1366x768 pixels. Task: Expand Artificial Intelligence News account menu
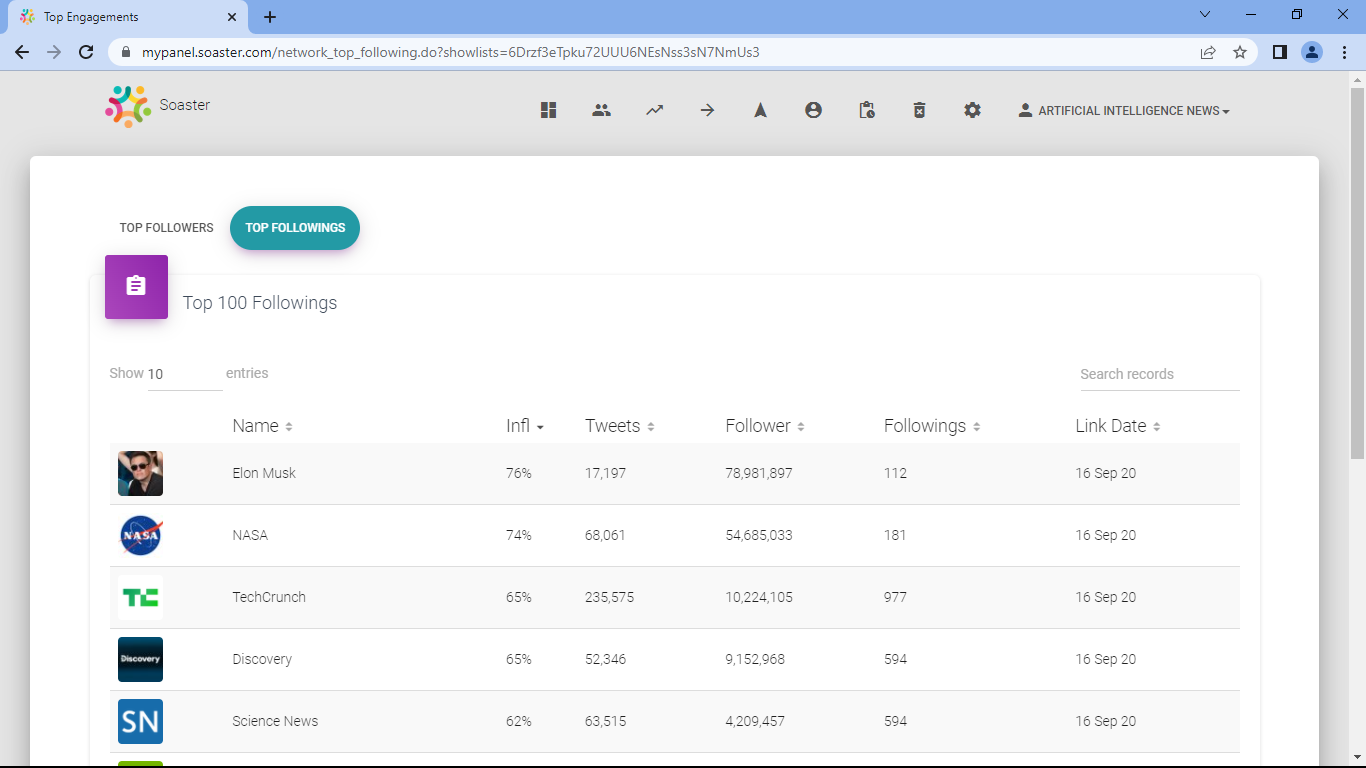pos(1124,111)
